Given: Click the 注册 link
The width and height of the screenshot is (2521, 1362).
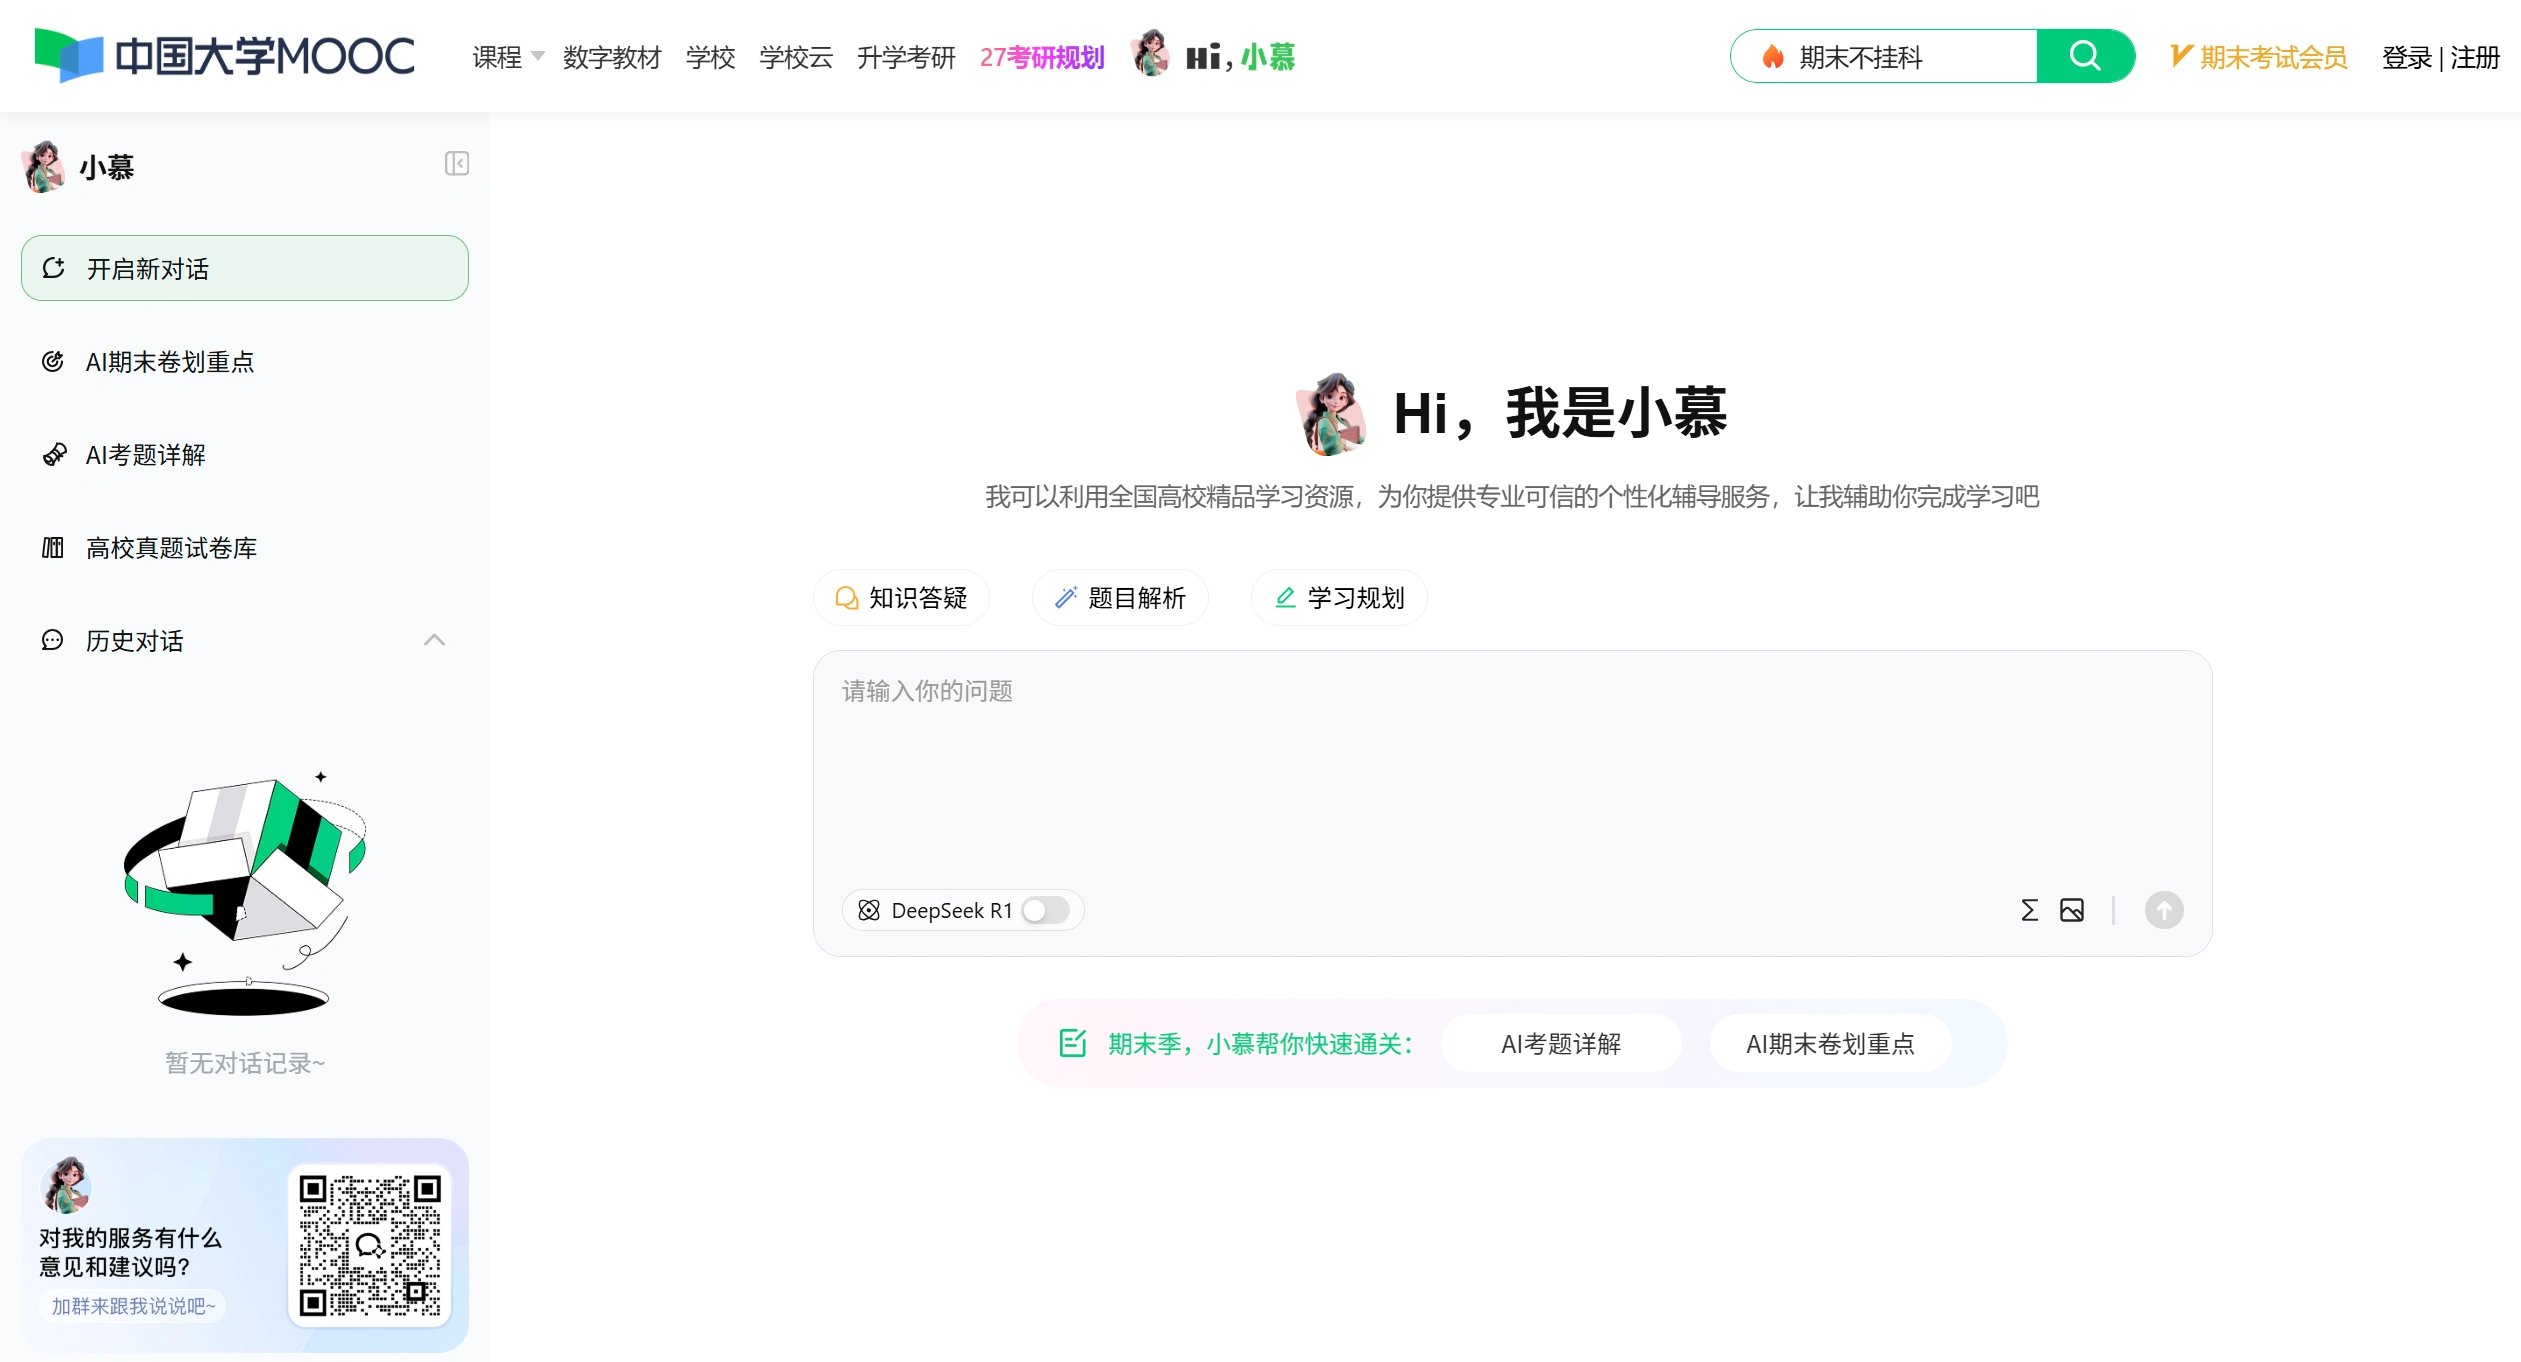Looking at the screenshot, I should pyautogui.click(x=2475, y=57).
